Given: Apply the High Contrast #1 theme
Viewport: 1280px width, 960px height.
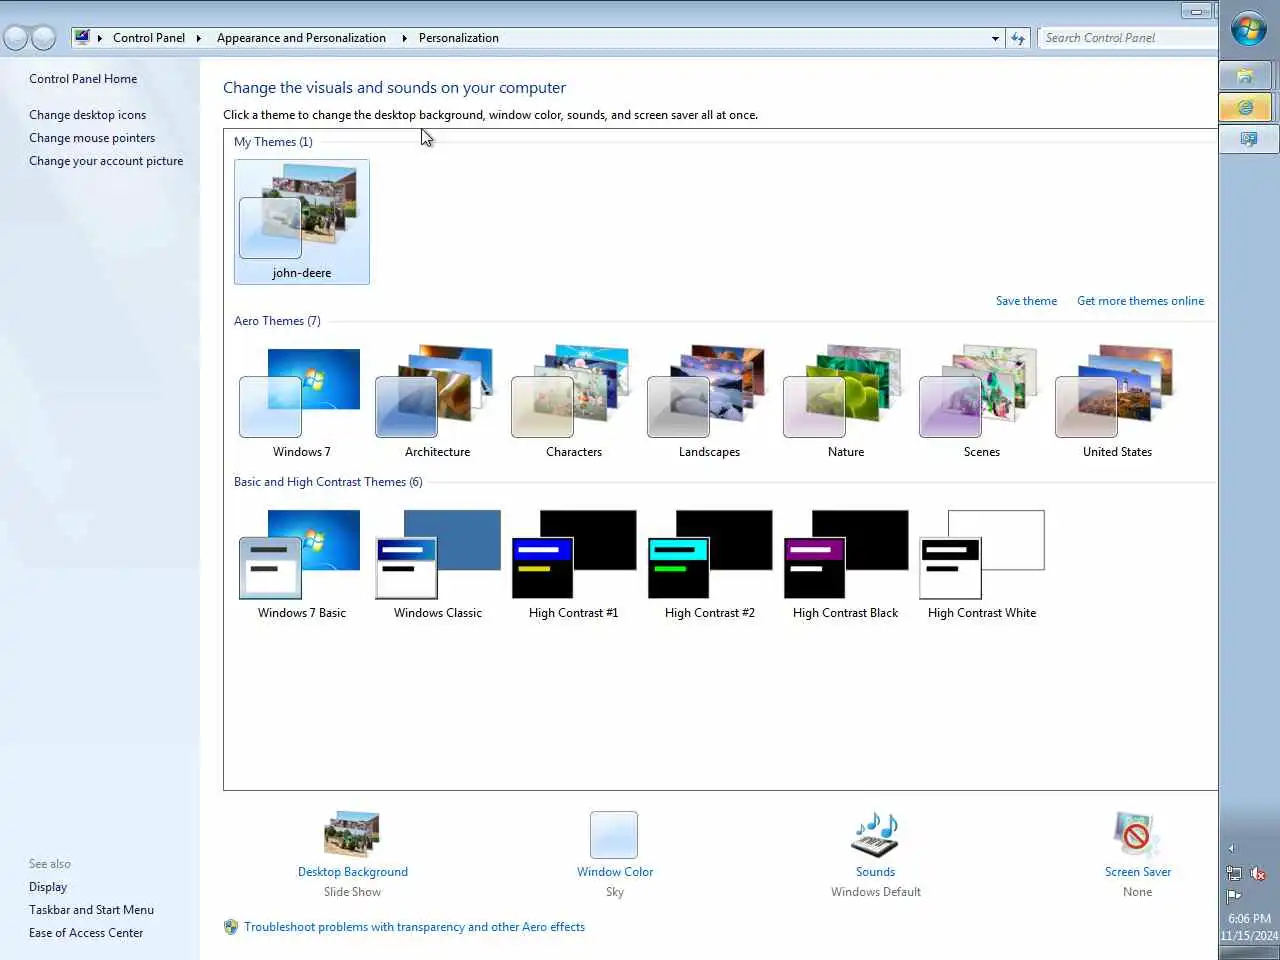Looking at the screenshot, I should point(574,564).
